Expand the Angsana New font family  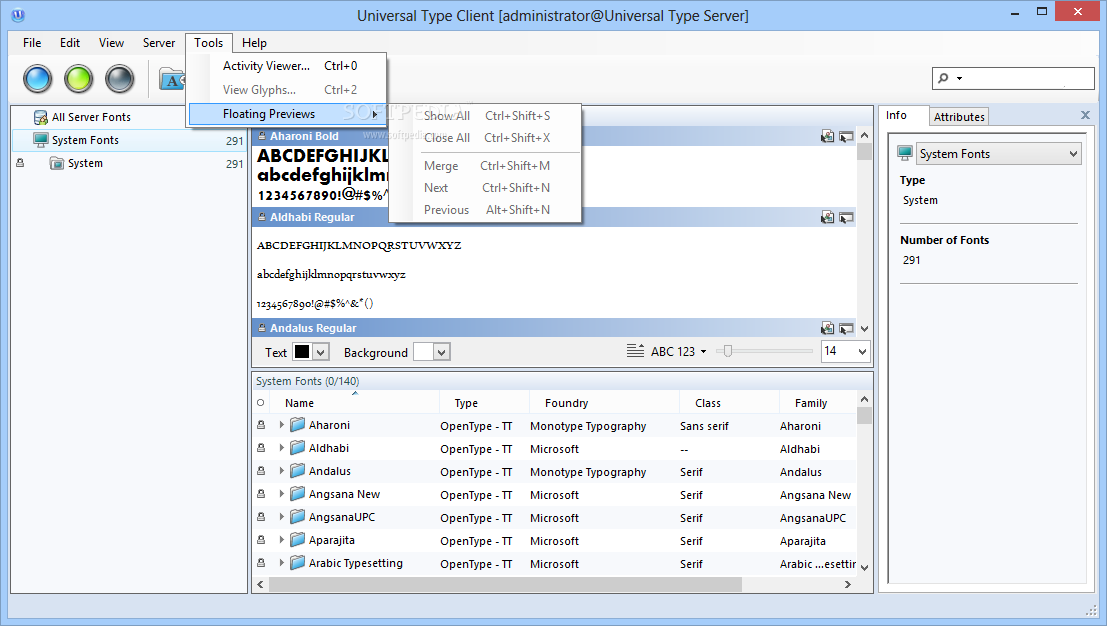[x=282, y=494]
